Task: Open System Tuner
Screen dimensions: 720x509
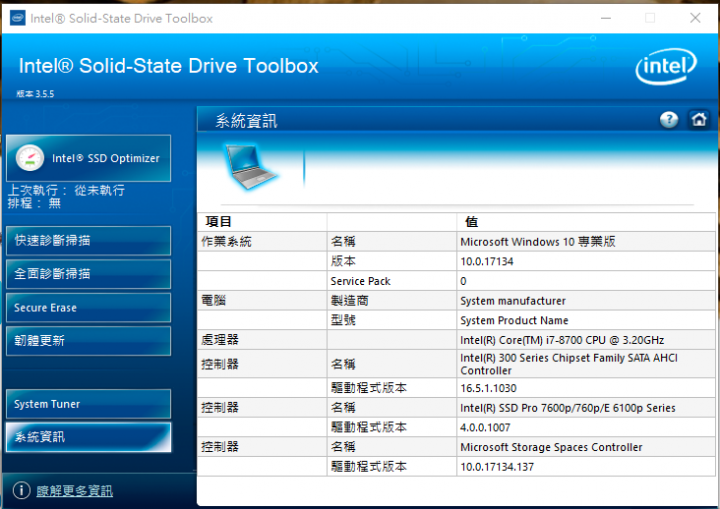Action: coord(89,404)
